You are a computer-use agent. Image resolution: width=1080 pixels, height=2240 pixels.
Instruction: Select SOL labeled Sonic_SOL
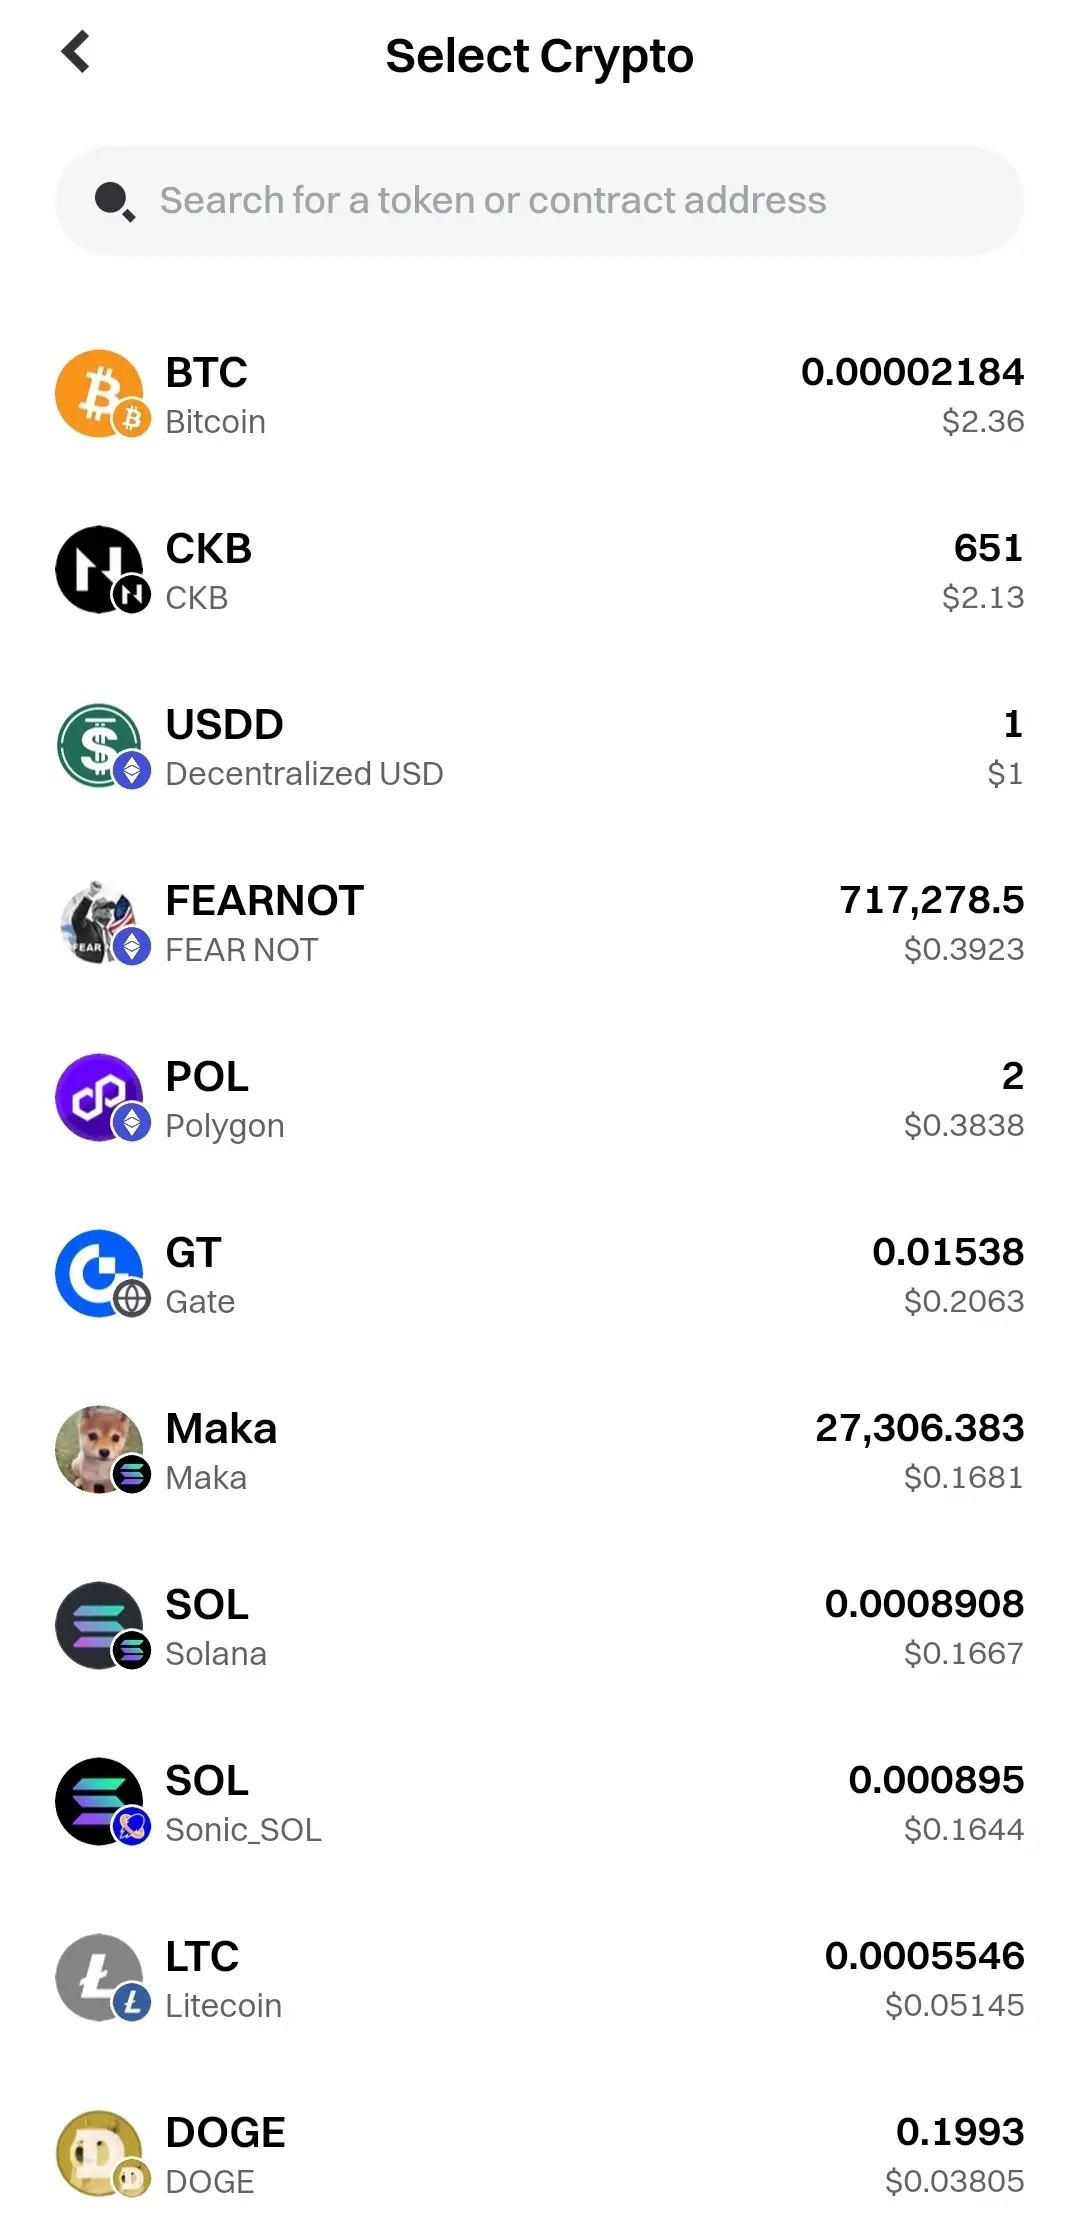(243, 1803)
